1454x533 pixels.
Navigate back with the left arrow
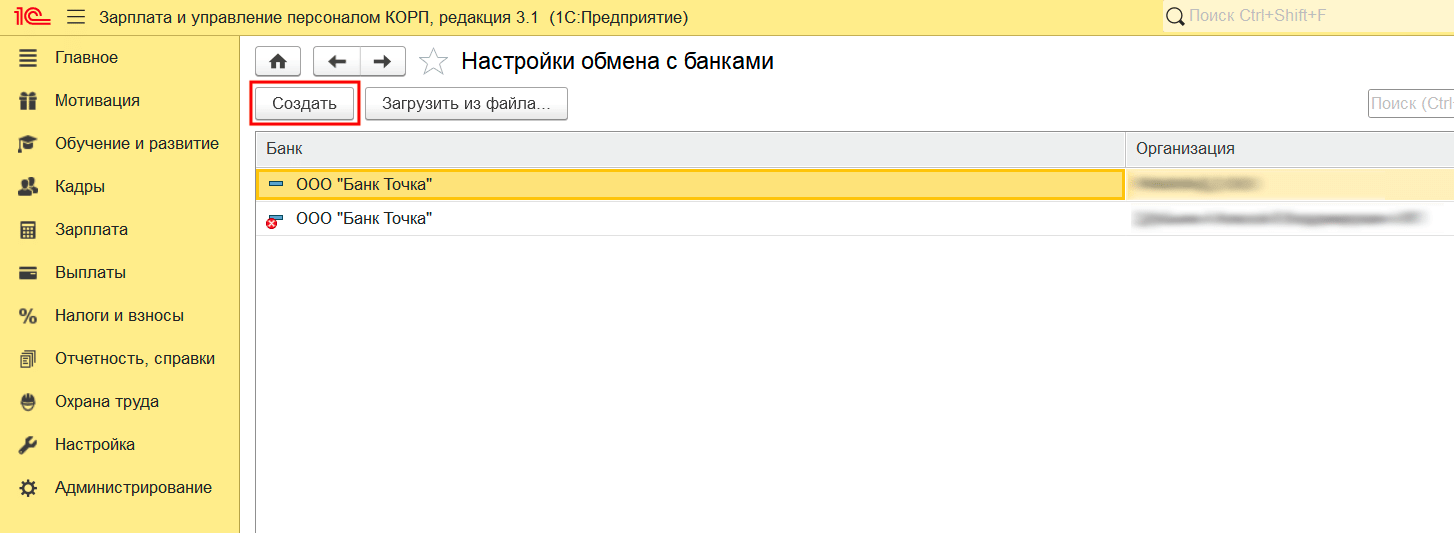(336, 62)
